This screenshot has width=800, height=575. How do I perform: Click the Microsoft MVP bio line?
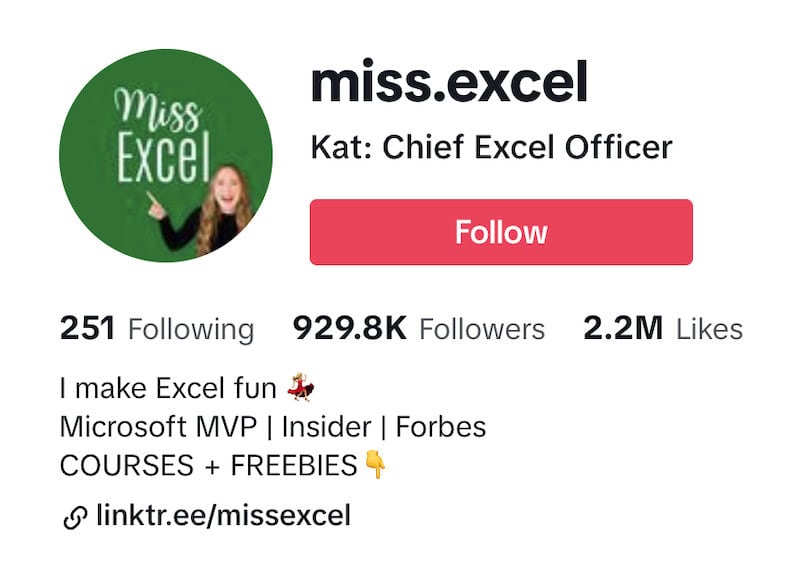(x=273, y=427)
